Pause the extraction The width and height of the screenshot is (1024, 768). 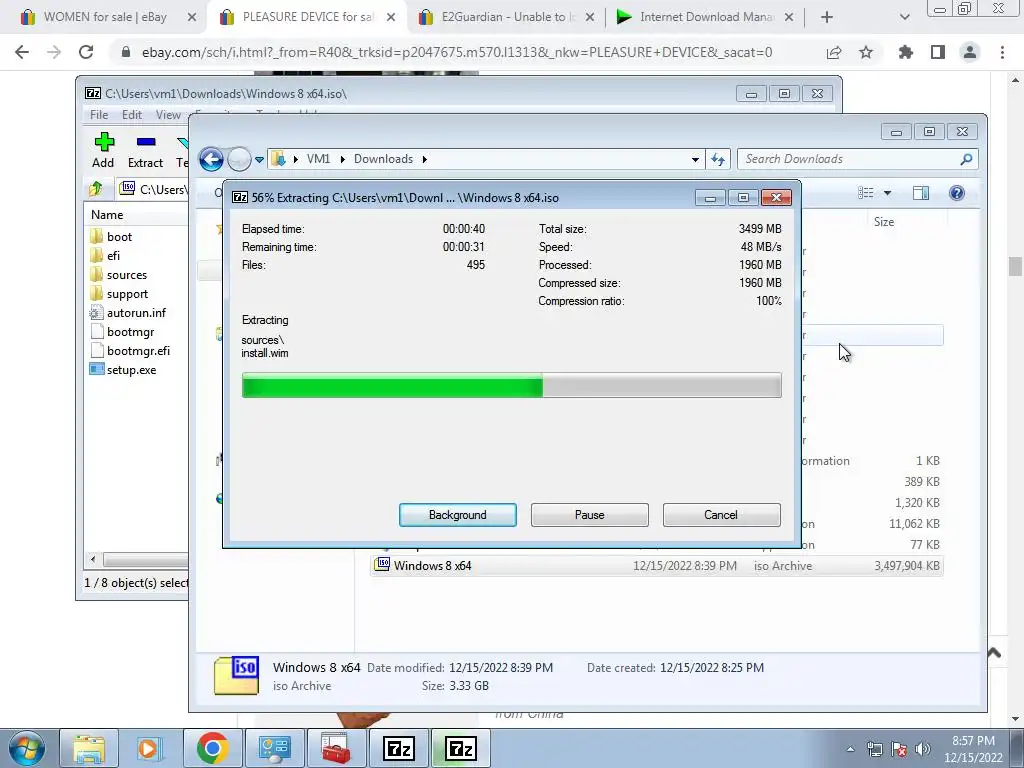click(x=589, y=515)
